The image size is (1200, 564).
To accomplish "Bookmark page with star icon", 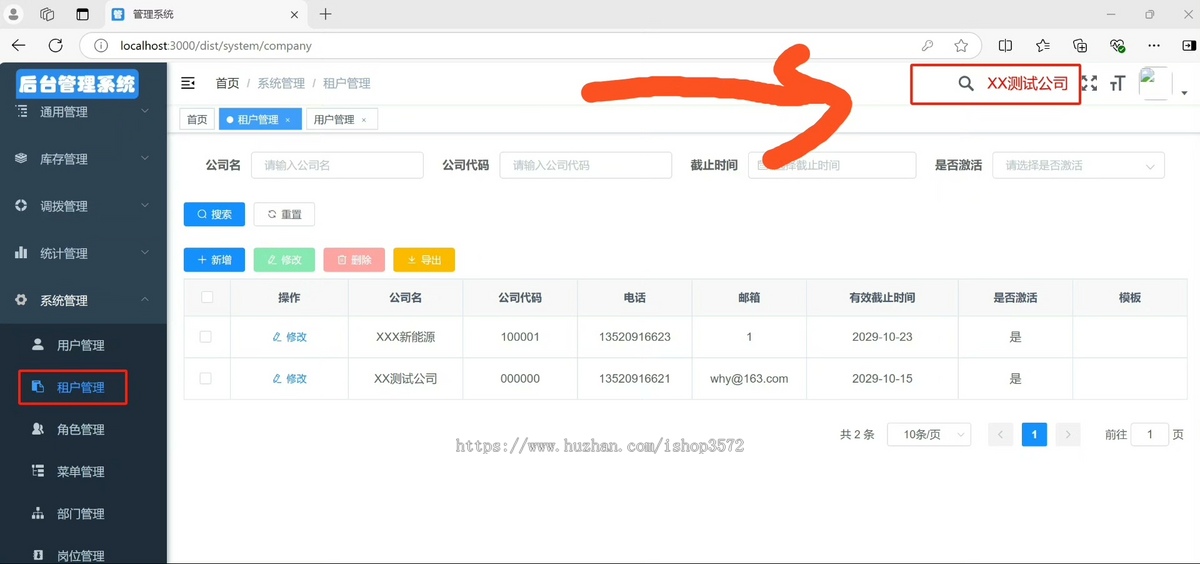I will click(x=961, y=45).
